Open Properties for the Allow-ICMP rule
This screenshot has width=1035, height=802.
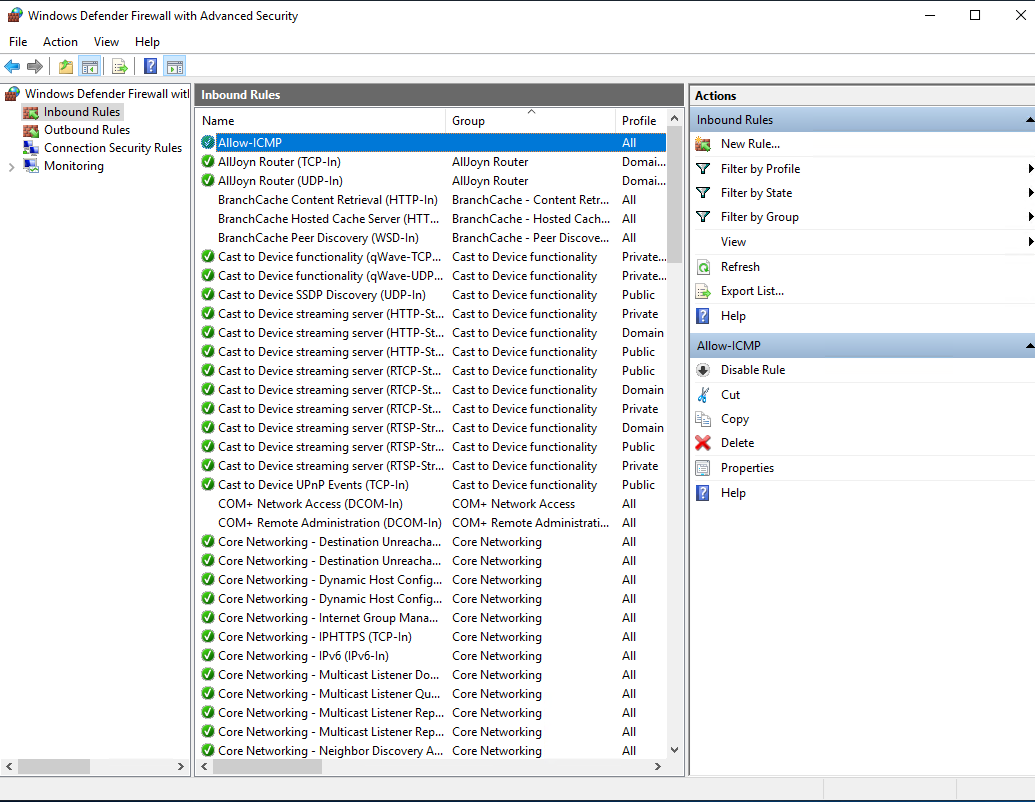pos(747,468)
